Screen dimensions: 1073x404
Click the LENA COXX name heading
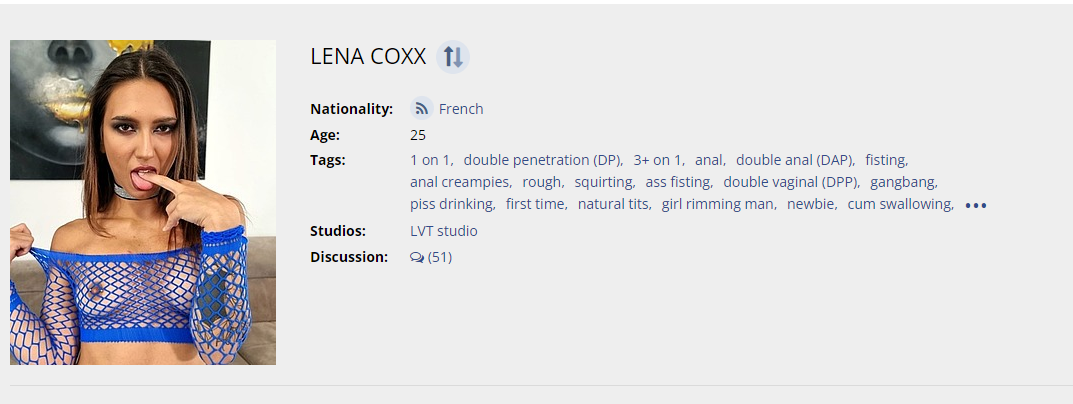pos(368,57)
